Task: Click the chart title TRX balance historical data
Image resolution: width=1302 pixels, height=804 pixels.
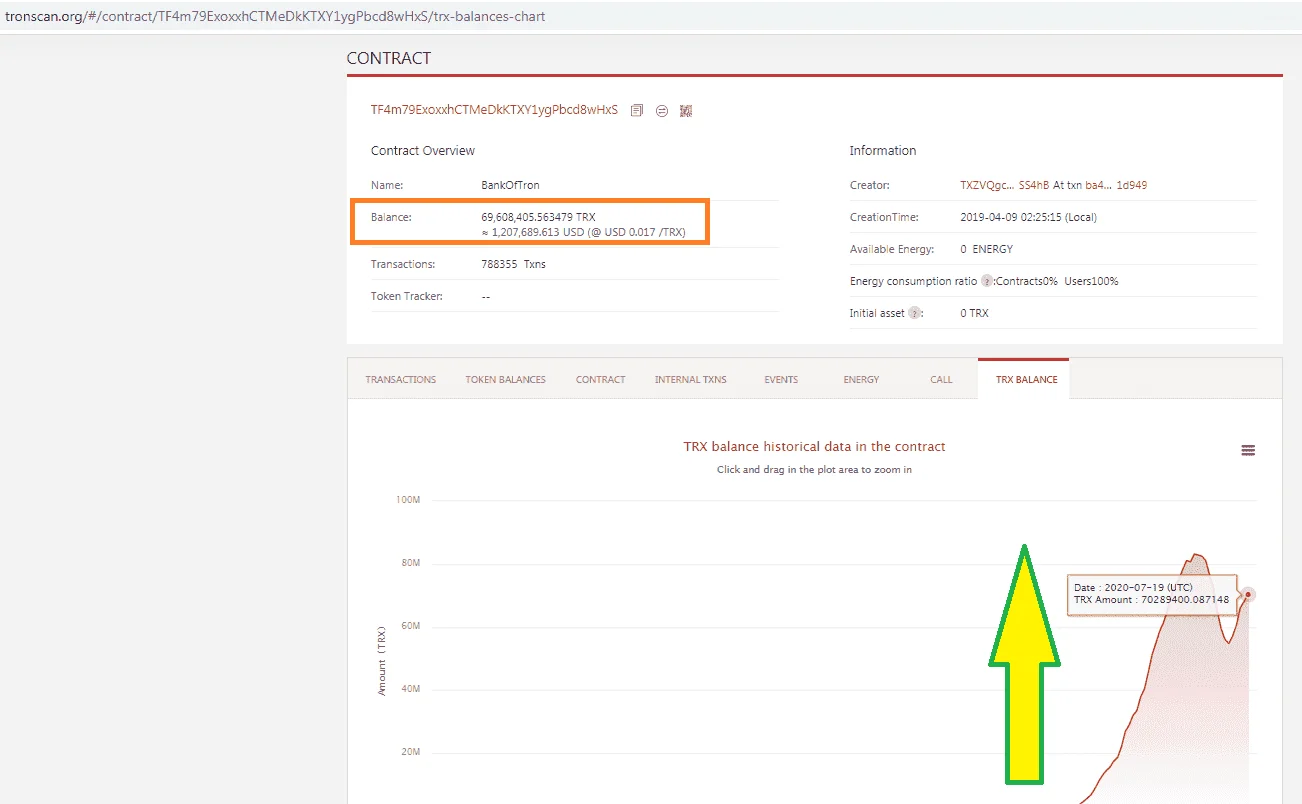Action: (x=814, y=447)
